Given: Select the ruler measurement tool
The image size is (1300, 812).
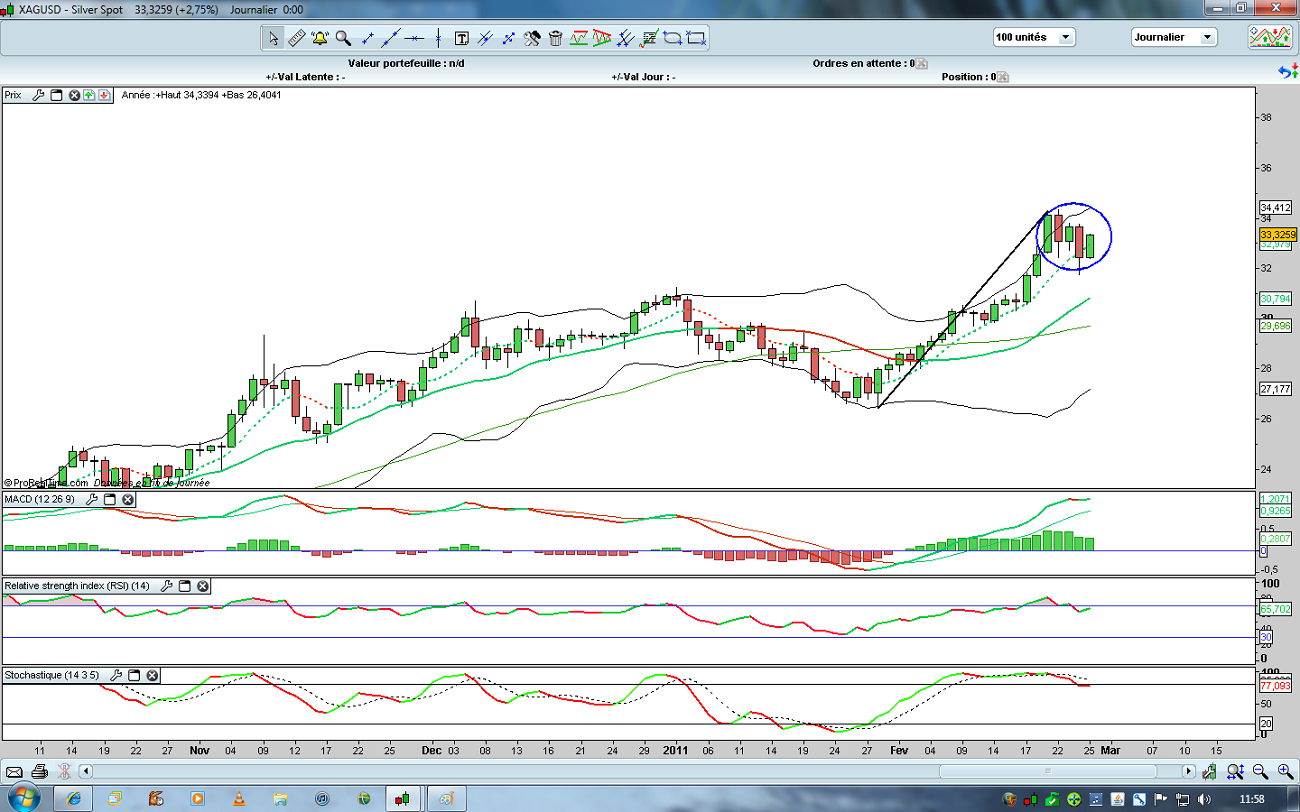Looking at the screenshot, I should pyautogui.click(x=297, y=38).
